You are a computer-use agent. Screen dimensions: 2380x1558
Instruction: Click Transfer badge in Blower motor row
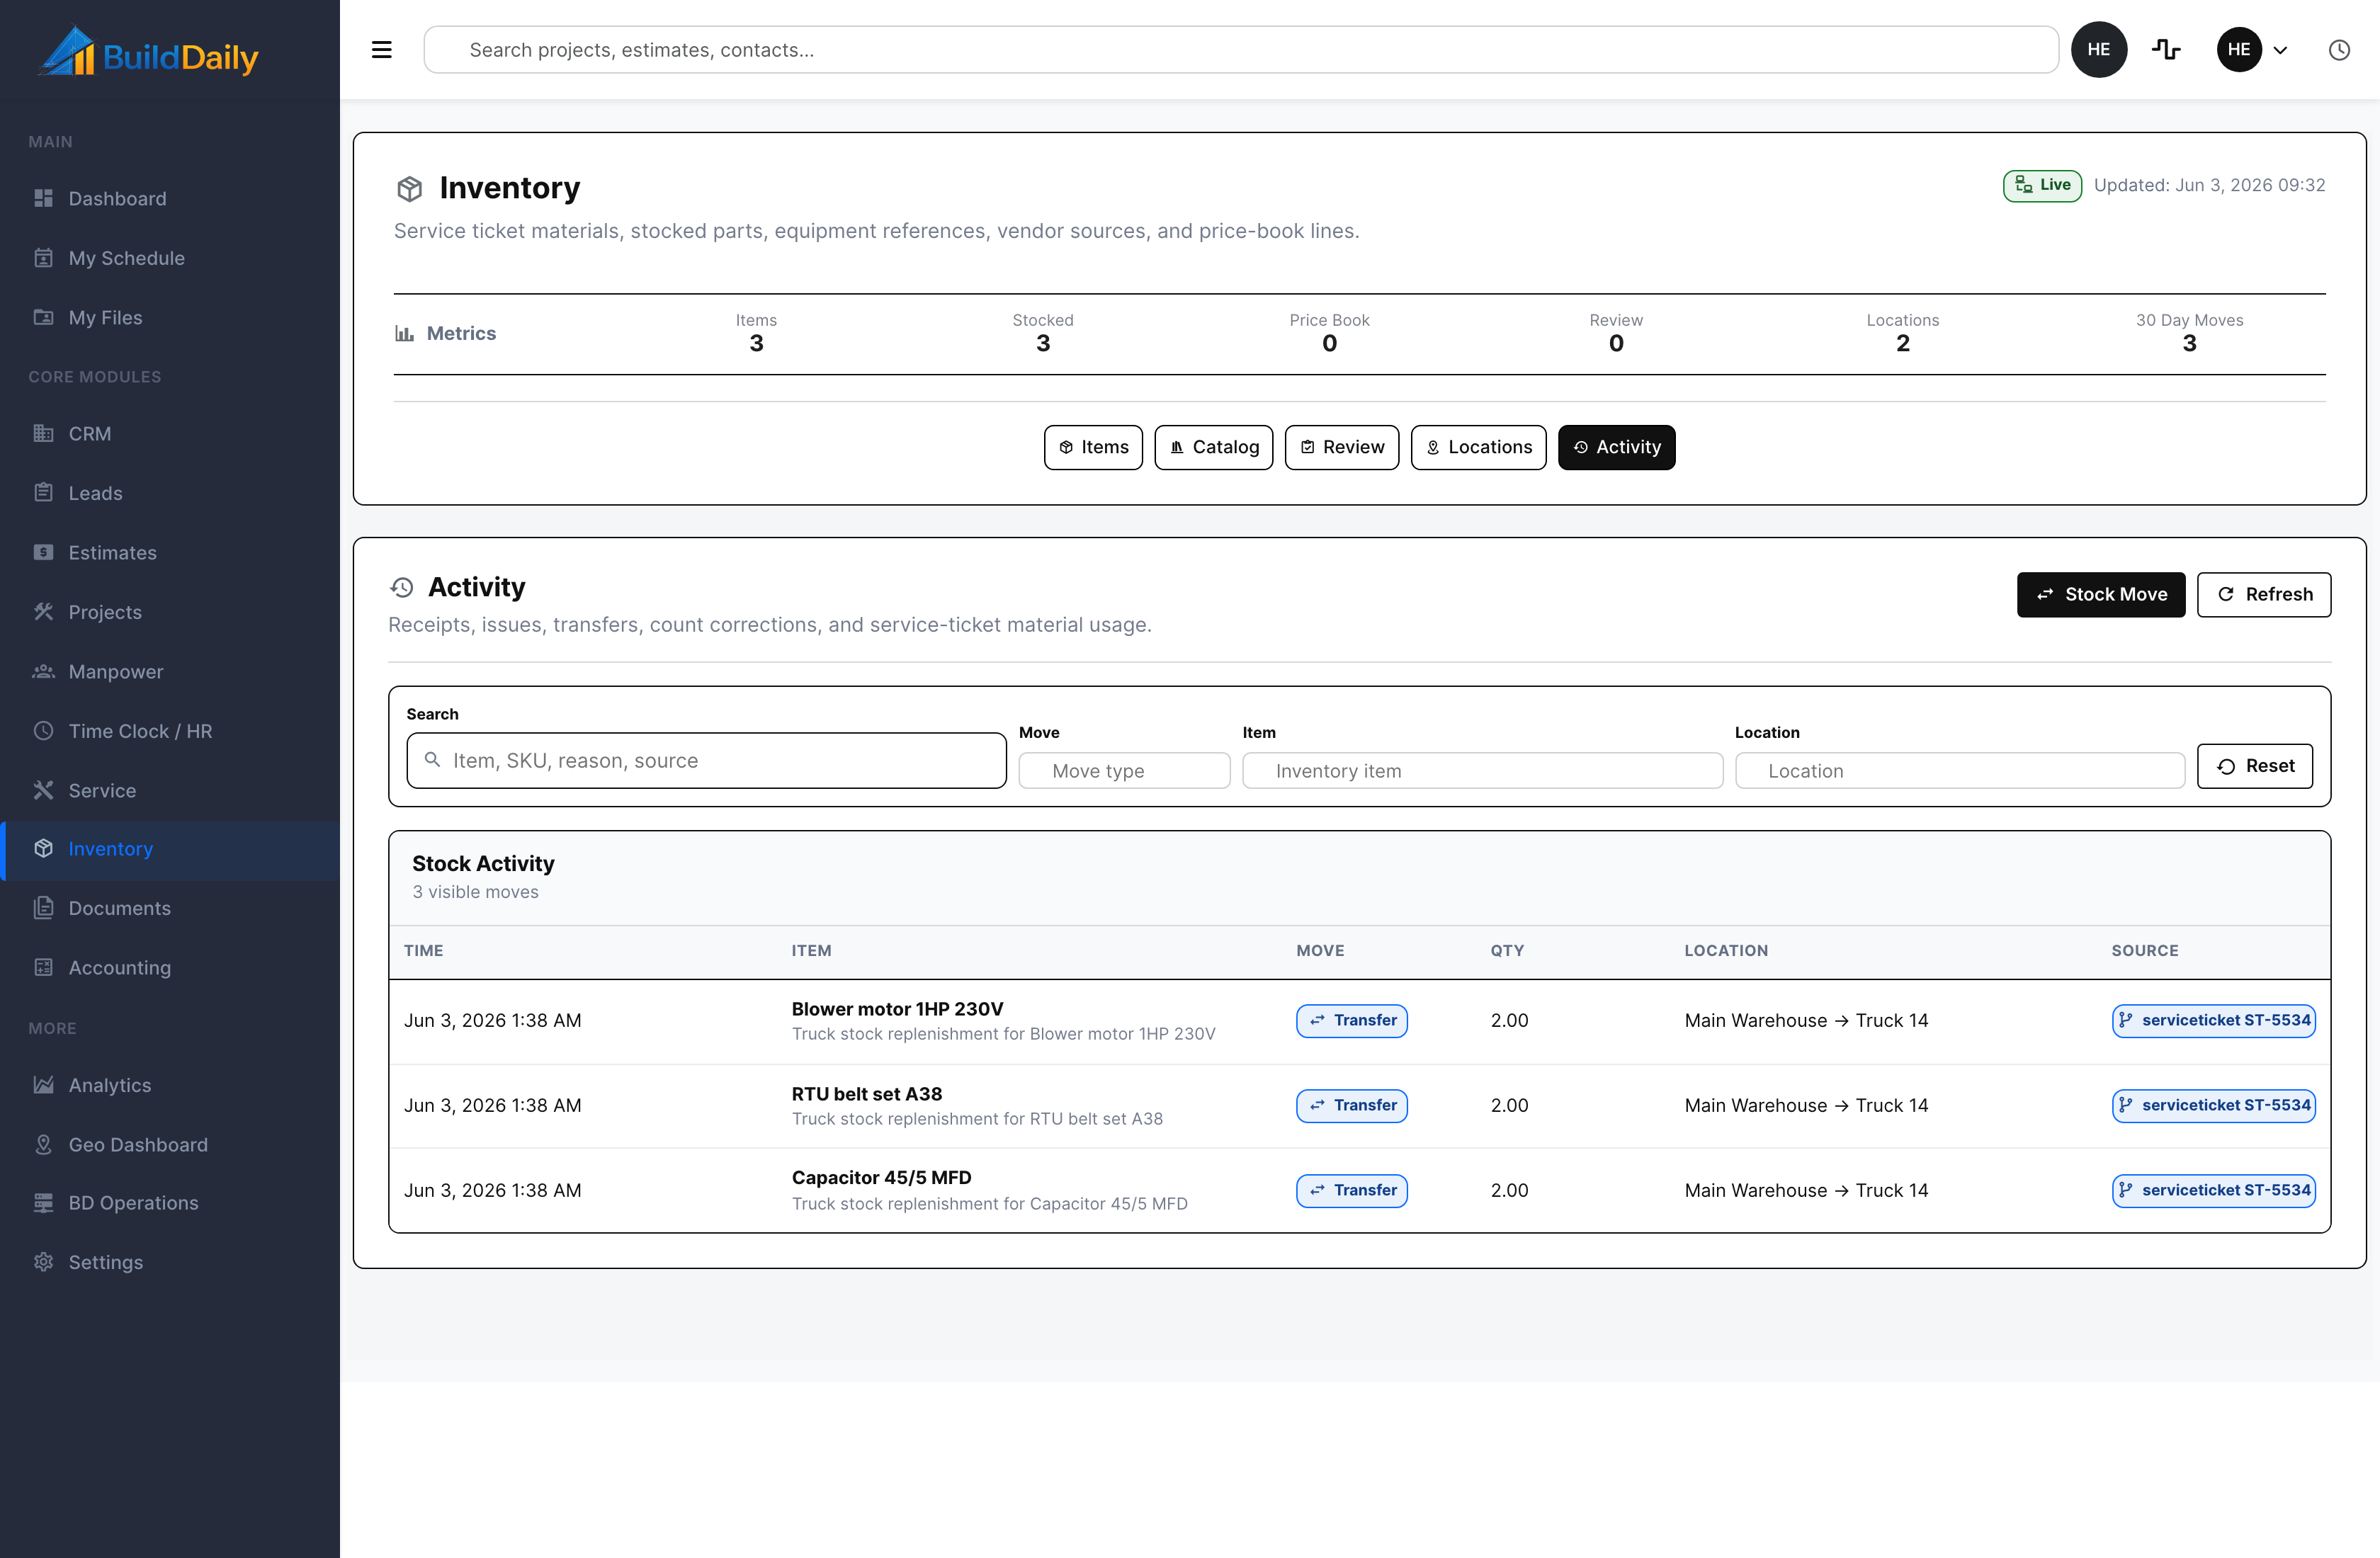click(x=1351, y=1021)
